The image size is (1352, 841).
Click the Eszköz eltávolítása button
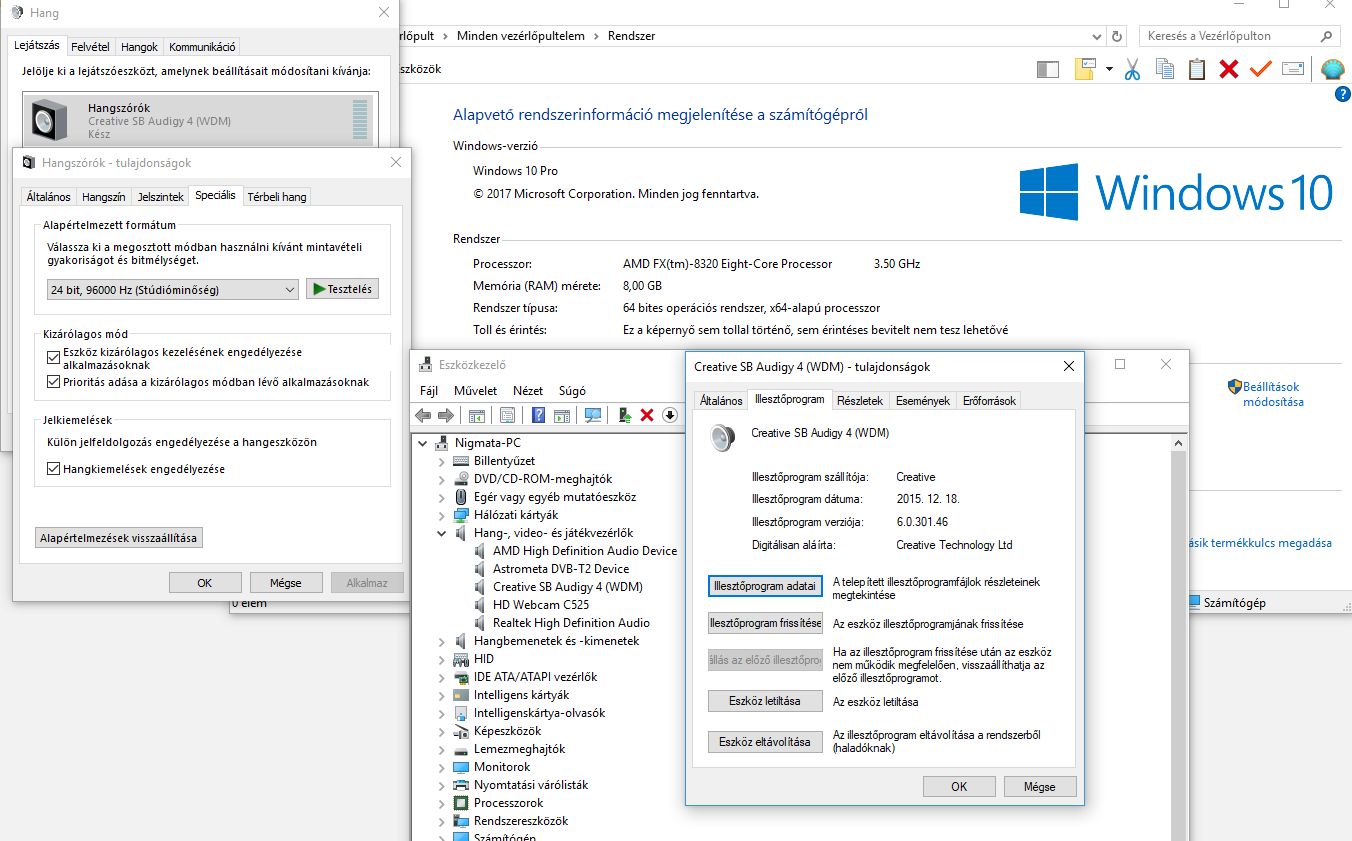765,742
